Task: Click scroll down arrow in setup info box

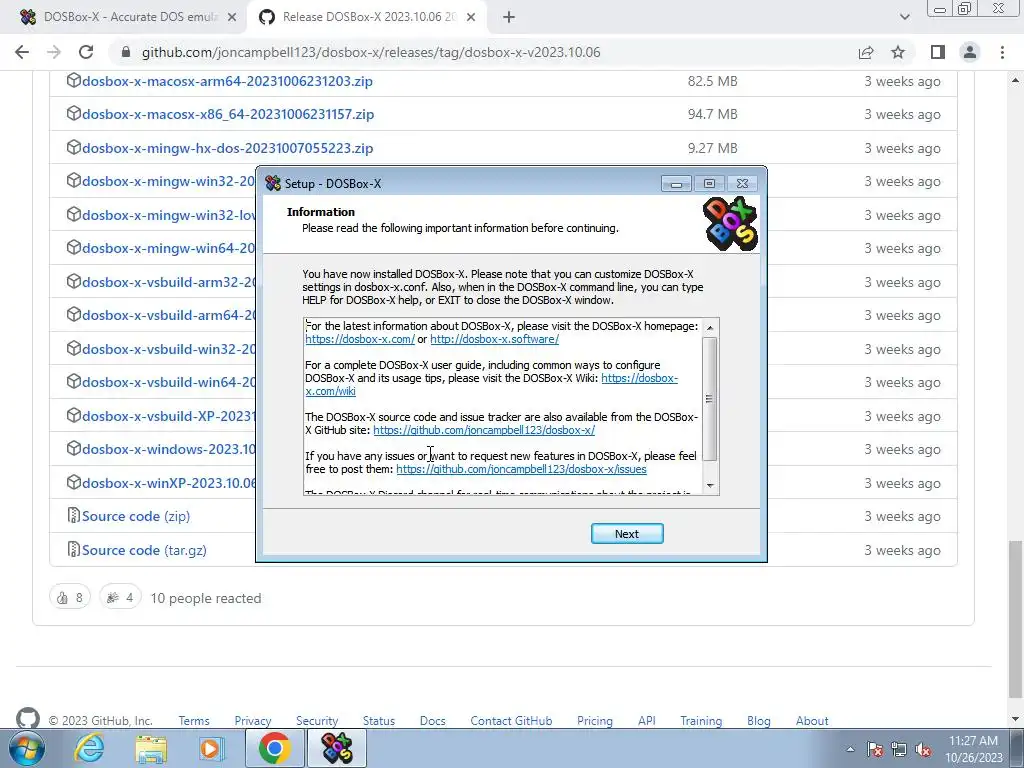Action: point(710,486)
